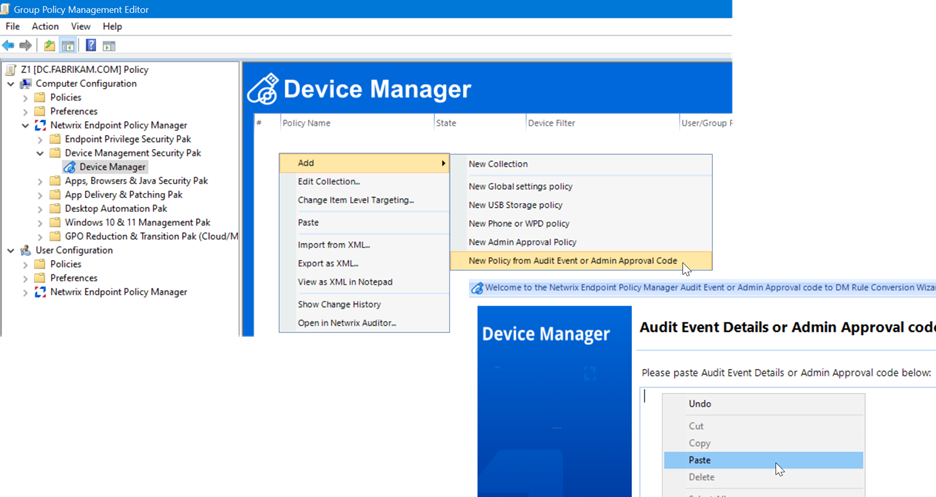The height and width of the screenshot is (497, 936).
Task: Click the Up One Level folder icon
Action: (49, 45)
